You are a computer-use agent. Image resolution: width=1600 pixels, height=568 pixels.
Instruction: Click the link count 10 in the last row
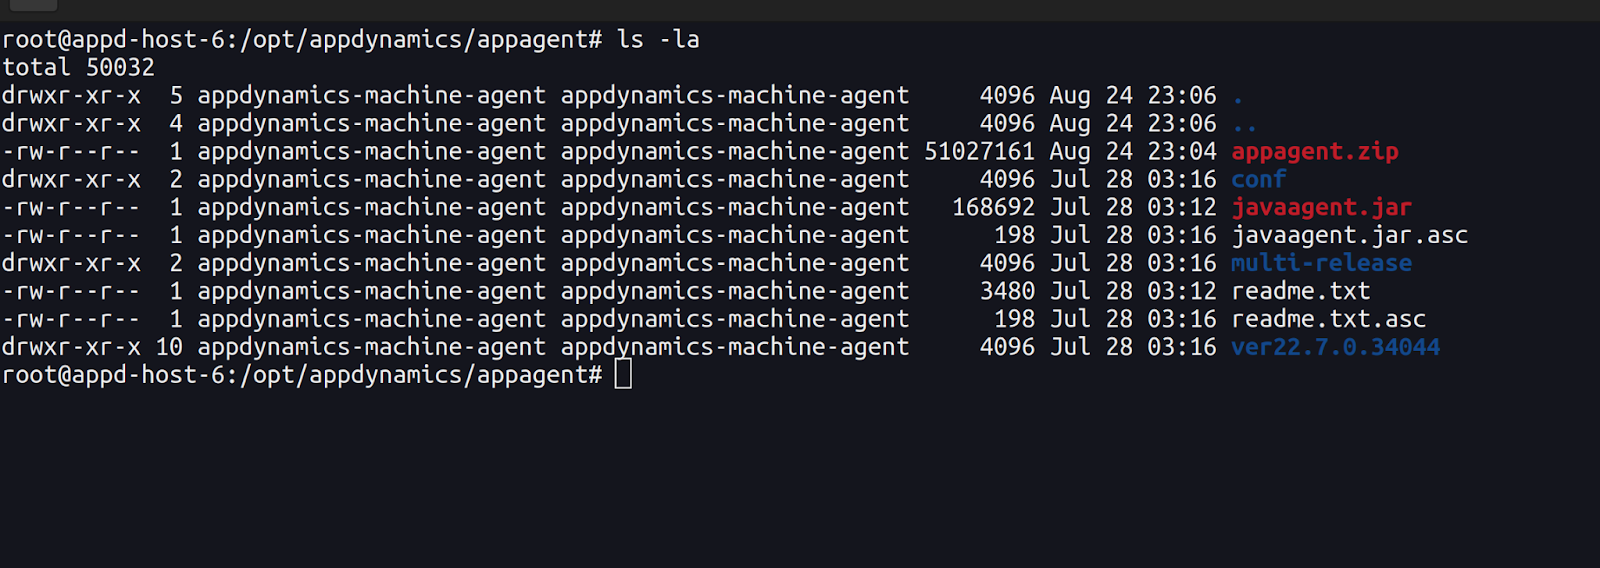(x=169, y=348)
